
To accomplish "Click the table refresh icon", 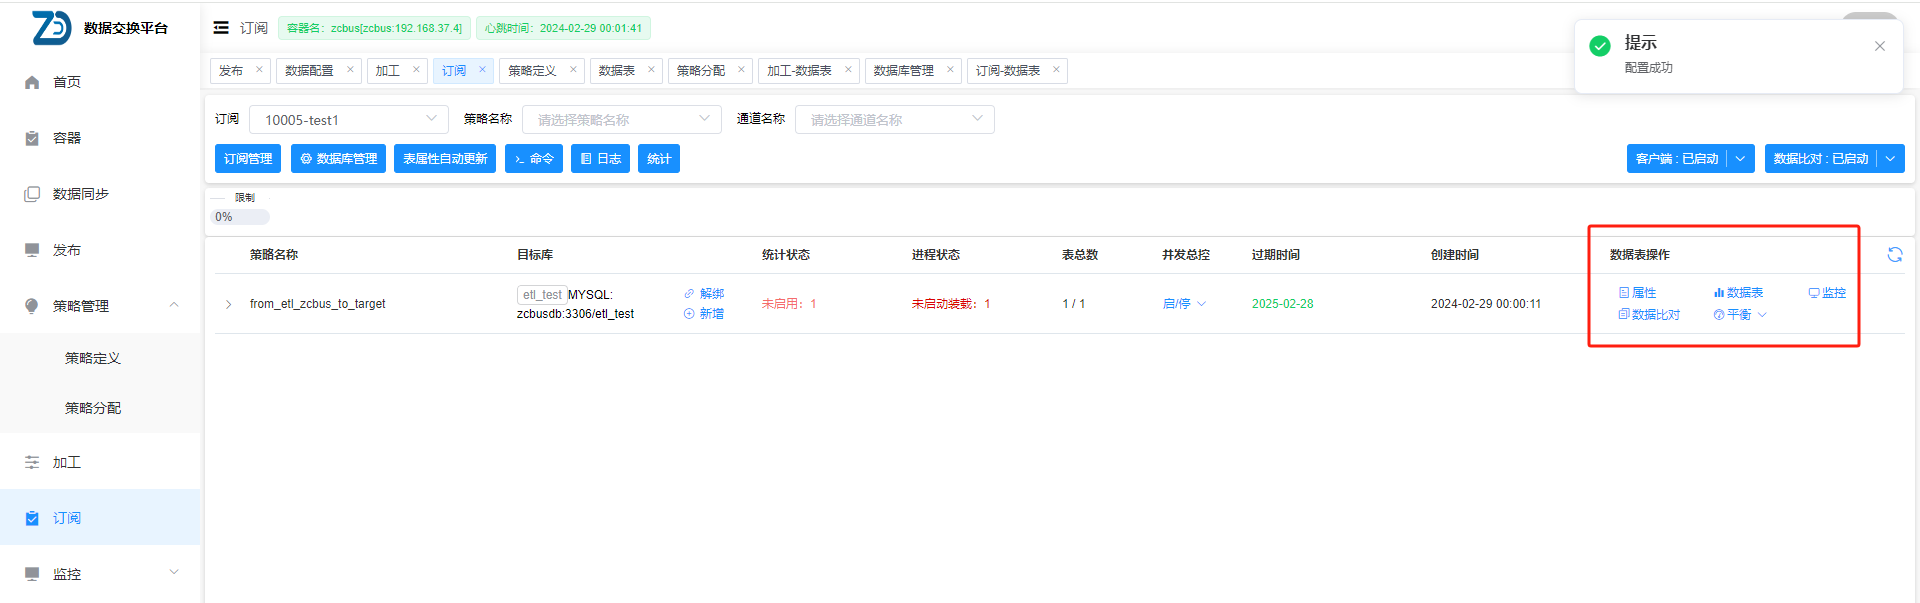I will pyautogui.click(x=1894, y=255).
